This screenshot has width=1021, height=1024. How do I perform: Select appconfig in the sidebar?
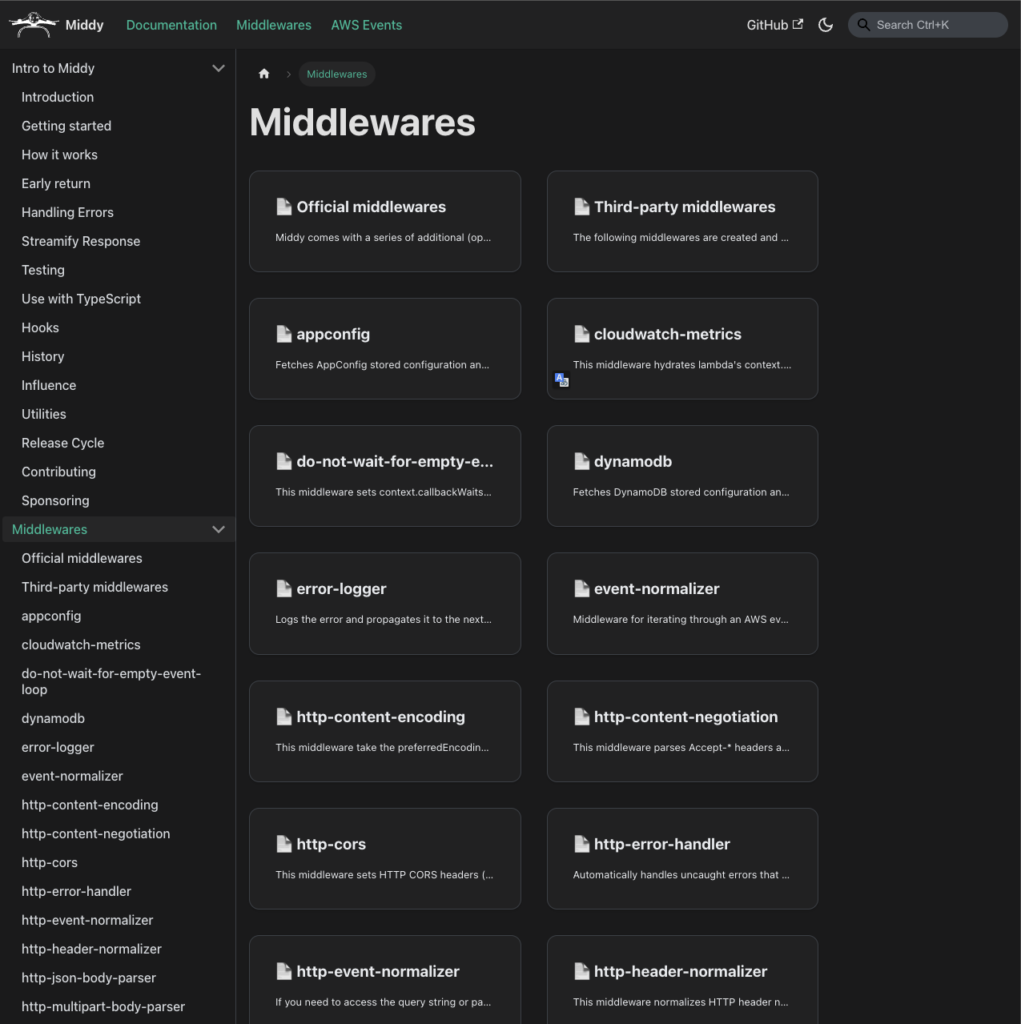[x=52, y=616]
